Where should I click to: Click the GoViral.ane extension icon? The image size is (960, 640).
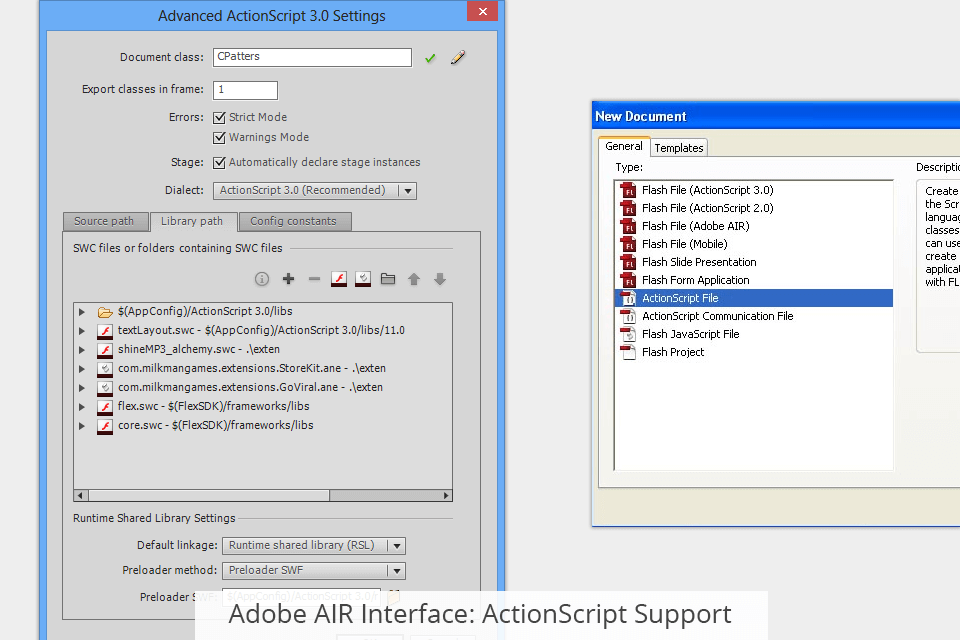click(105, 388)
